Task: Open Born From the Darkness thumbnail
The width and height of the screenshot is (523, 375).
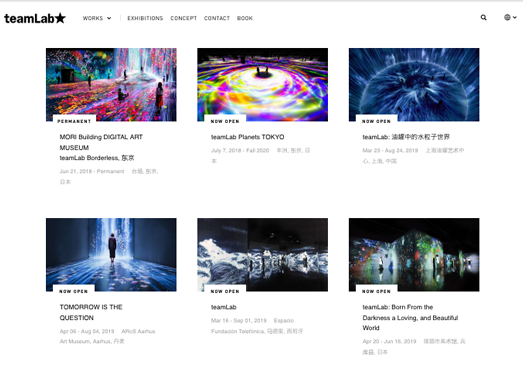Action: click(414, 255)
